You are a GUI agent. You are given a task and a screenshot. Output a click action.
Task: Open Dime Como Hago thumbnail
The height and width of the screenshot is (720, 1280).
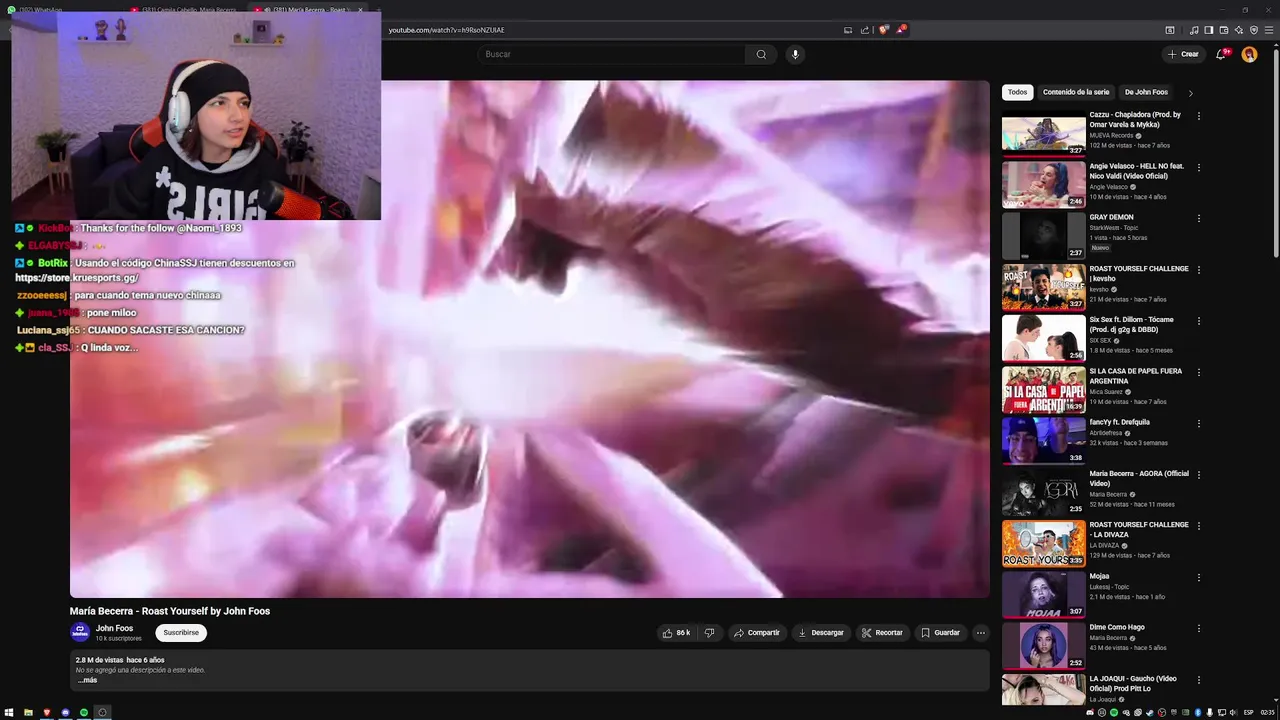(x=1043, y=647)
